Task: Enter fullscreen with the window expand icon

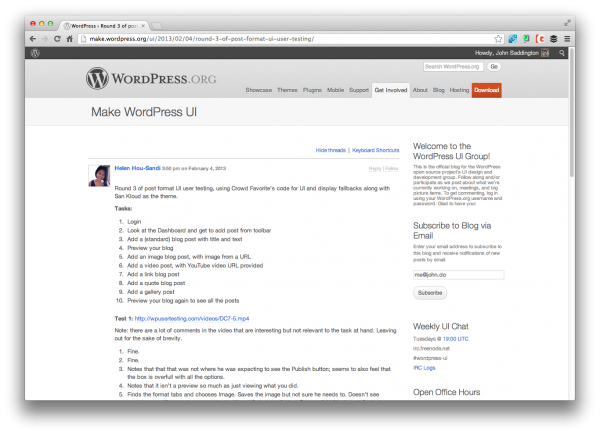Action: (x=567, y=23)
